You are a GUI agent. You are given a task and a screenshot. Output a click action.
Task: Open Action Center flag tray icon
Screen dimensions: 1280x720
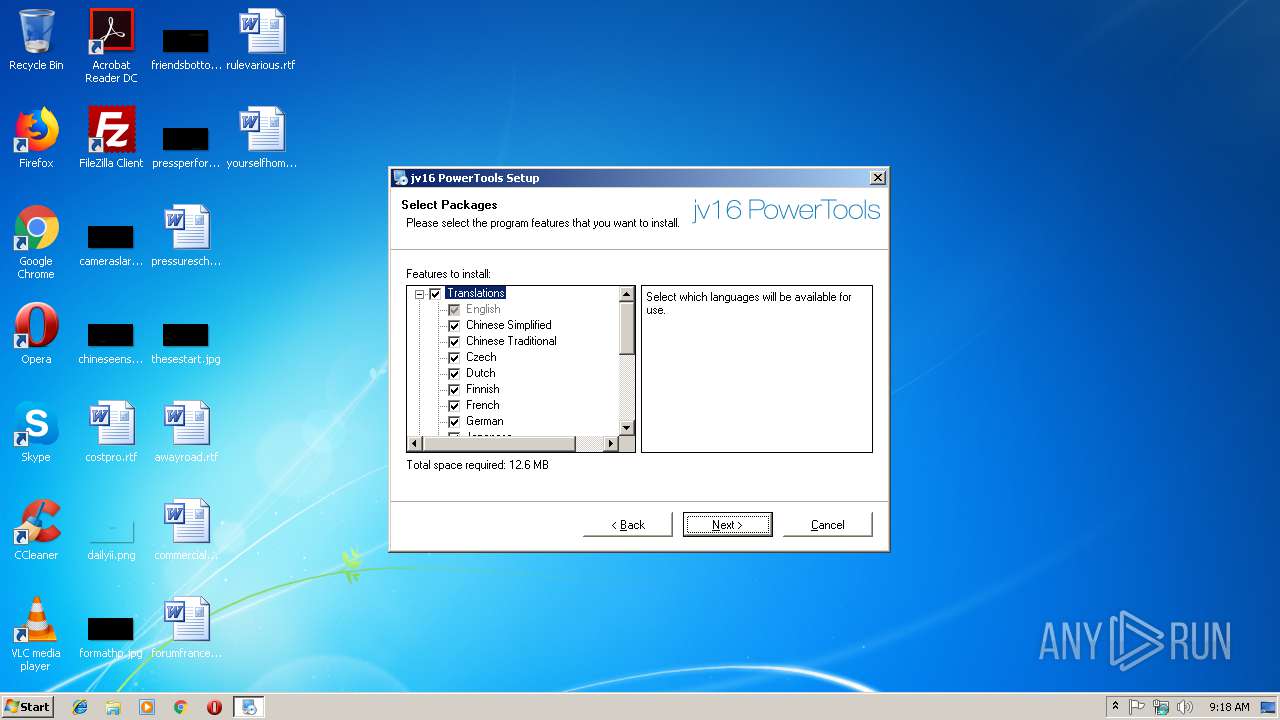[1137, 707]
